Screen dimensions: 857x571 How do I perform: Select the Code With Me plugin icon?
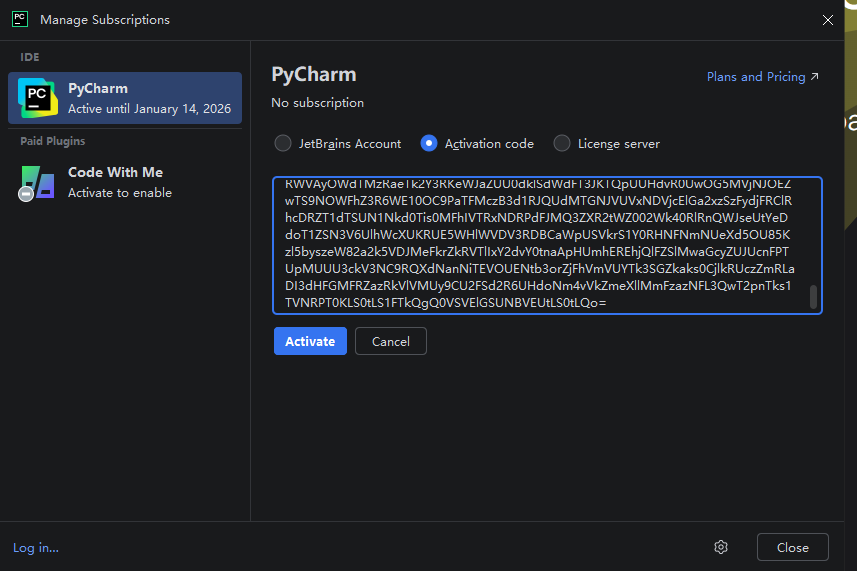pos(36,183)
